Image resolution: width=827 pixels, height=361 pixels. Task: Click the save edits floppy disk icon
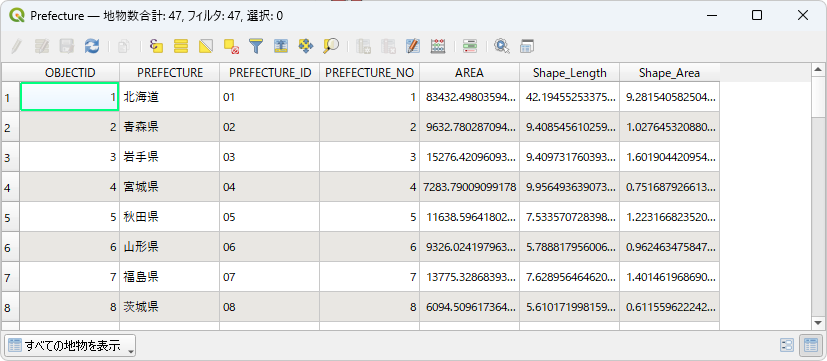tap(66, 46)
